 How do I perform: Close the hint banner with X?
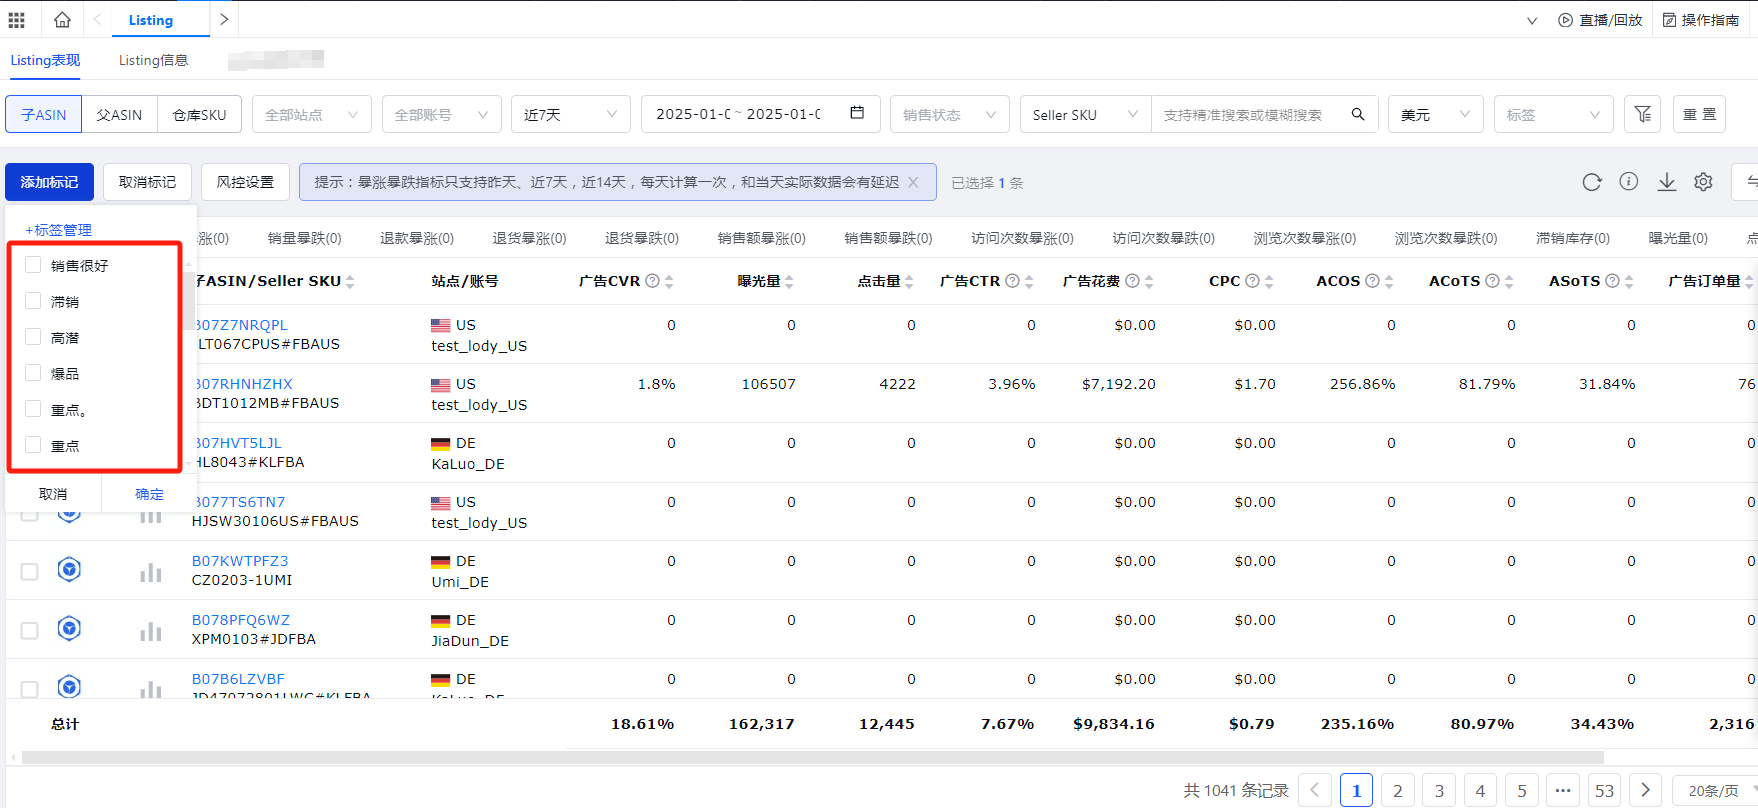[x=913, y=182]
